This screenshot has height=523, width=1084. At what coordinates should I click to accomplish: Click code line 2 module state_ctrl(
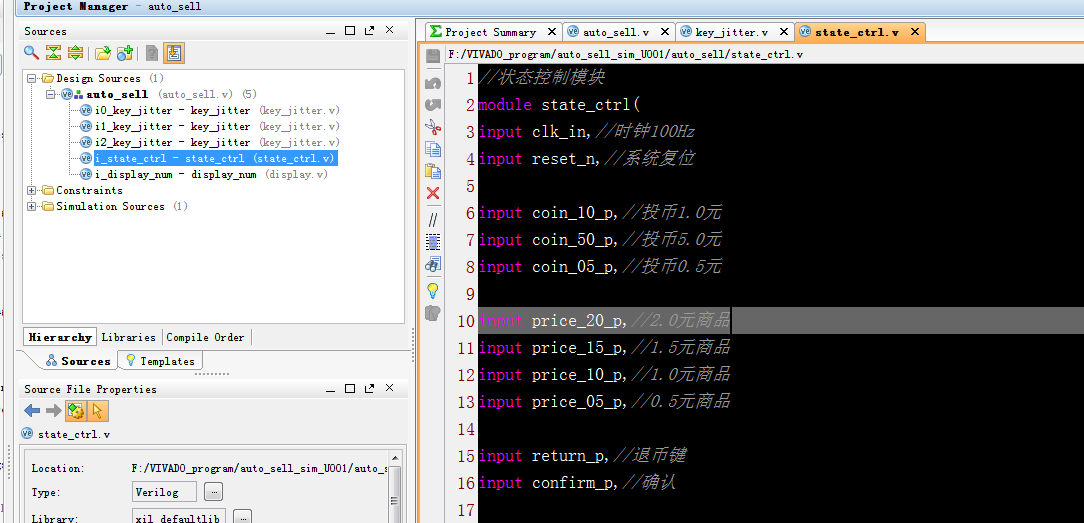click(560, 105)
